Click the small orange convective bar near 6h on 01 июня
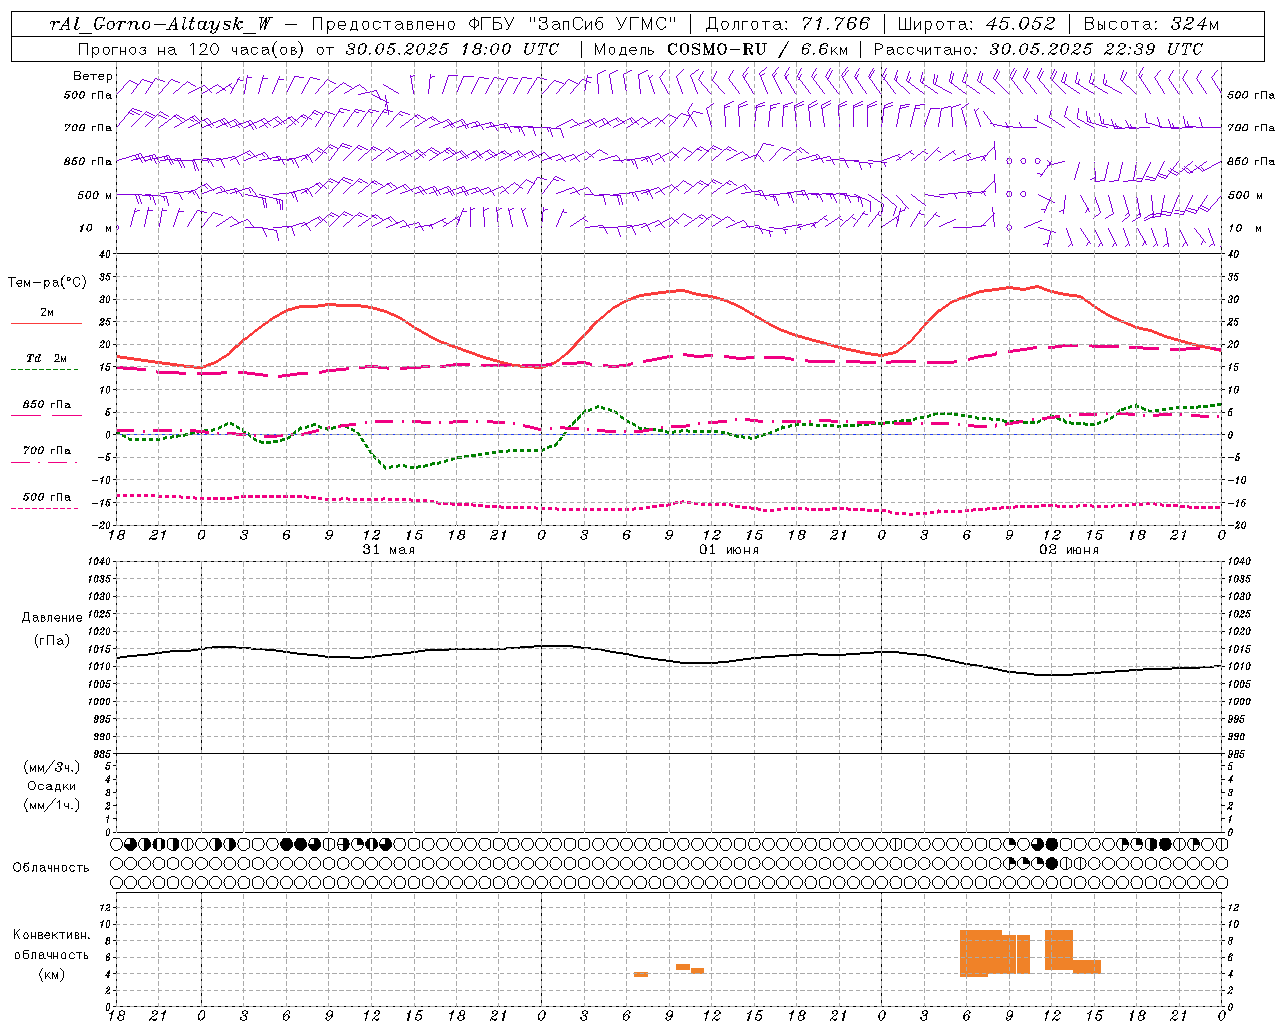This screenshot has height=1024, width=1280. tap(641, 974)
